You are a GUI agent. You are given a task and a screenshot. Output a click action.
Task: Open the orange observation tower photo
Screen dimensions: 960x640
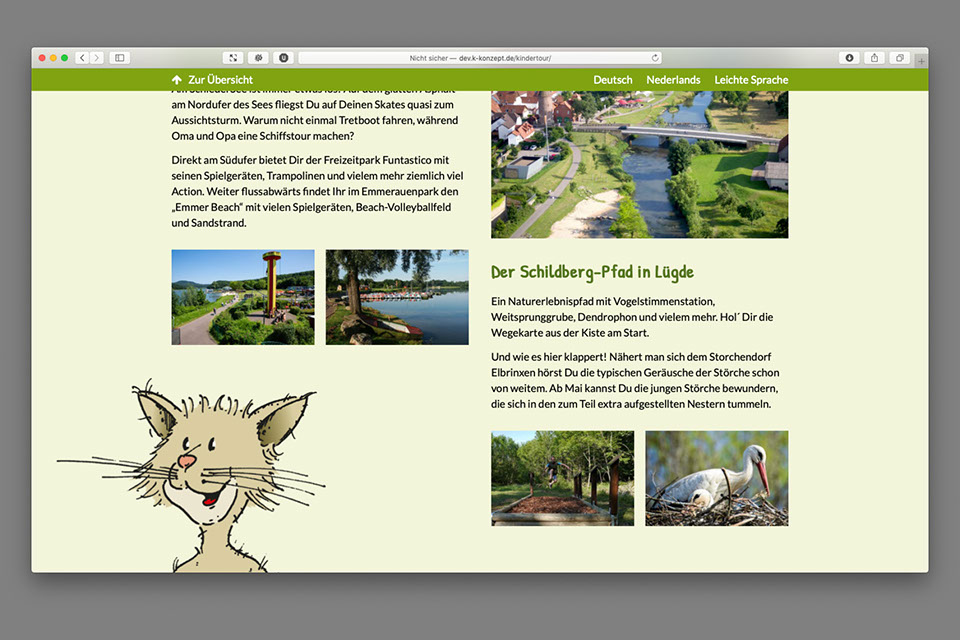click(x=243, y=297)
